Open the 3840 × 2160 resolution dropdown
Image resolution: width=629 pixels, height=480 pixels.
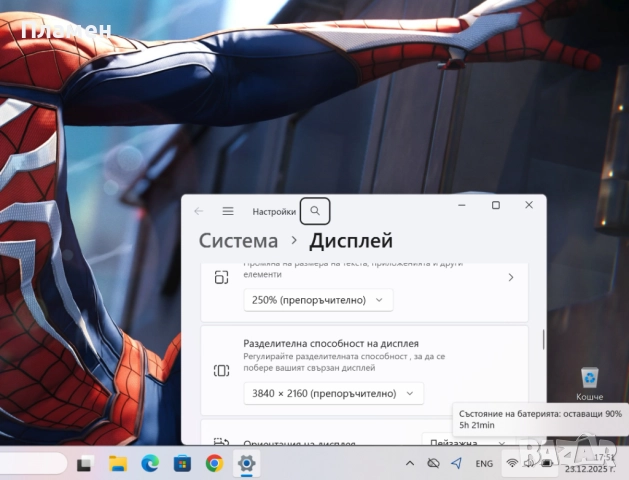click(x=333, y=393)
